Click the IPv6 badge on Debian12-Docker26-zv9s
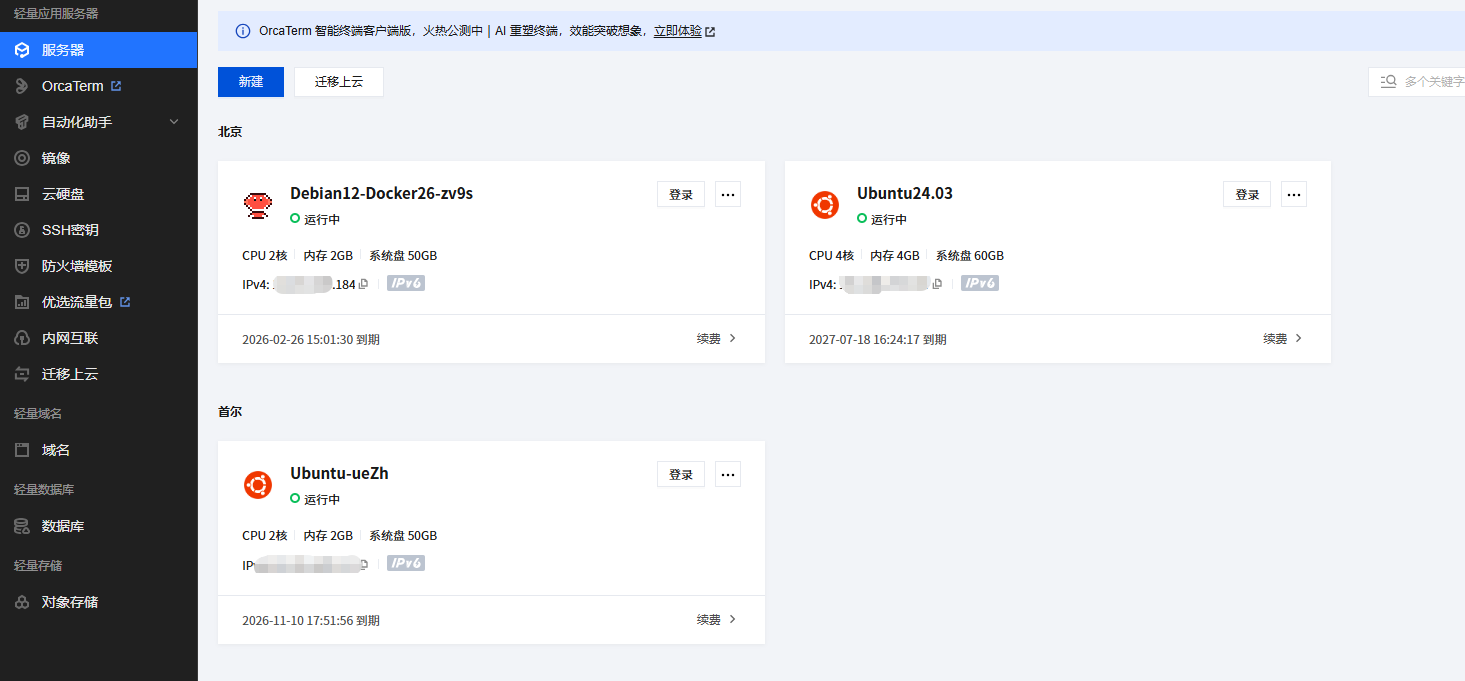Screen dimensions: 1465x681 406,283
